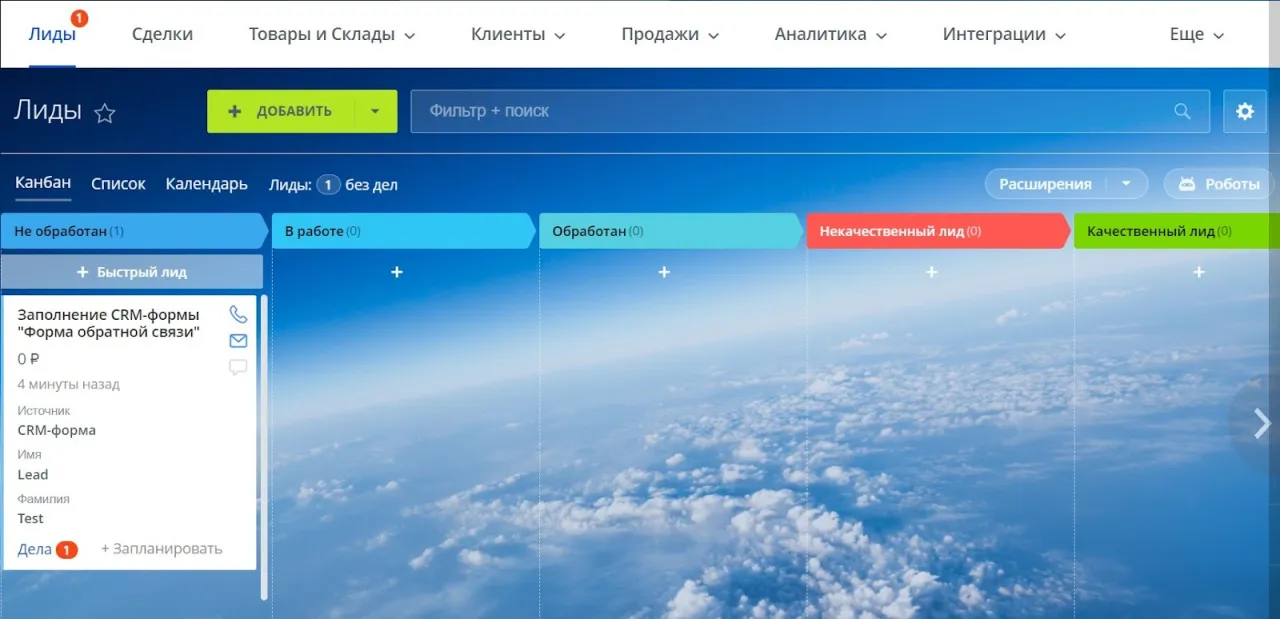Open the Сделки menu item
This screenshot has width=1280, height=619.
pos(162,33)
